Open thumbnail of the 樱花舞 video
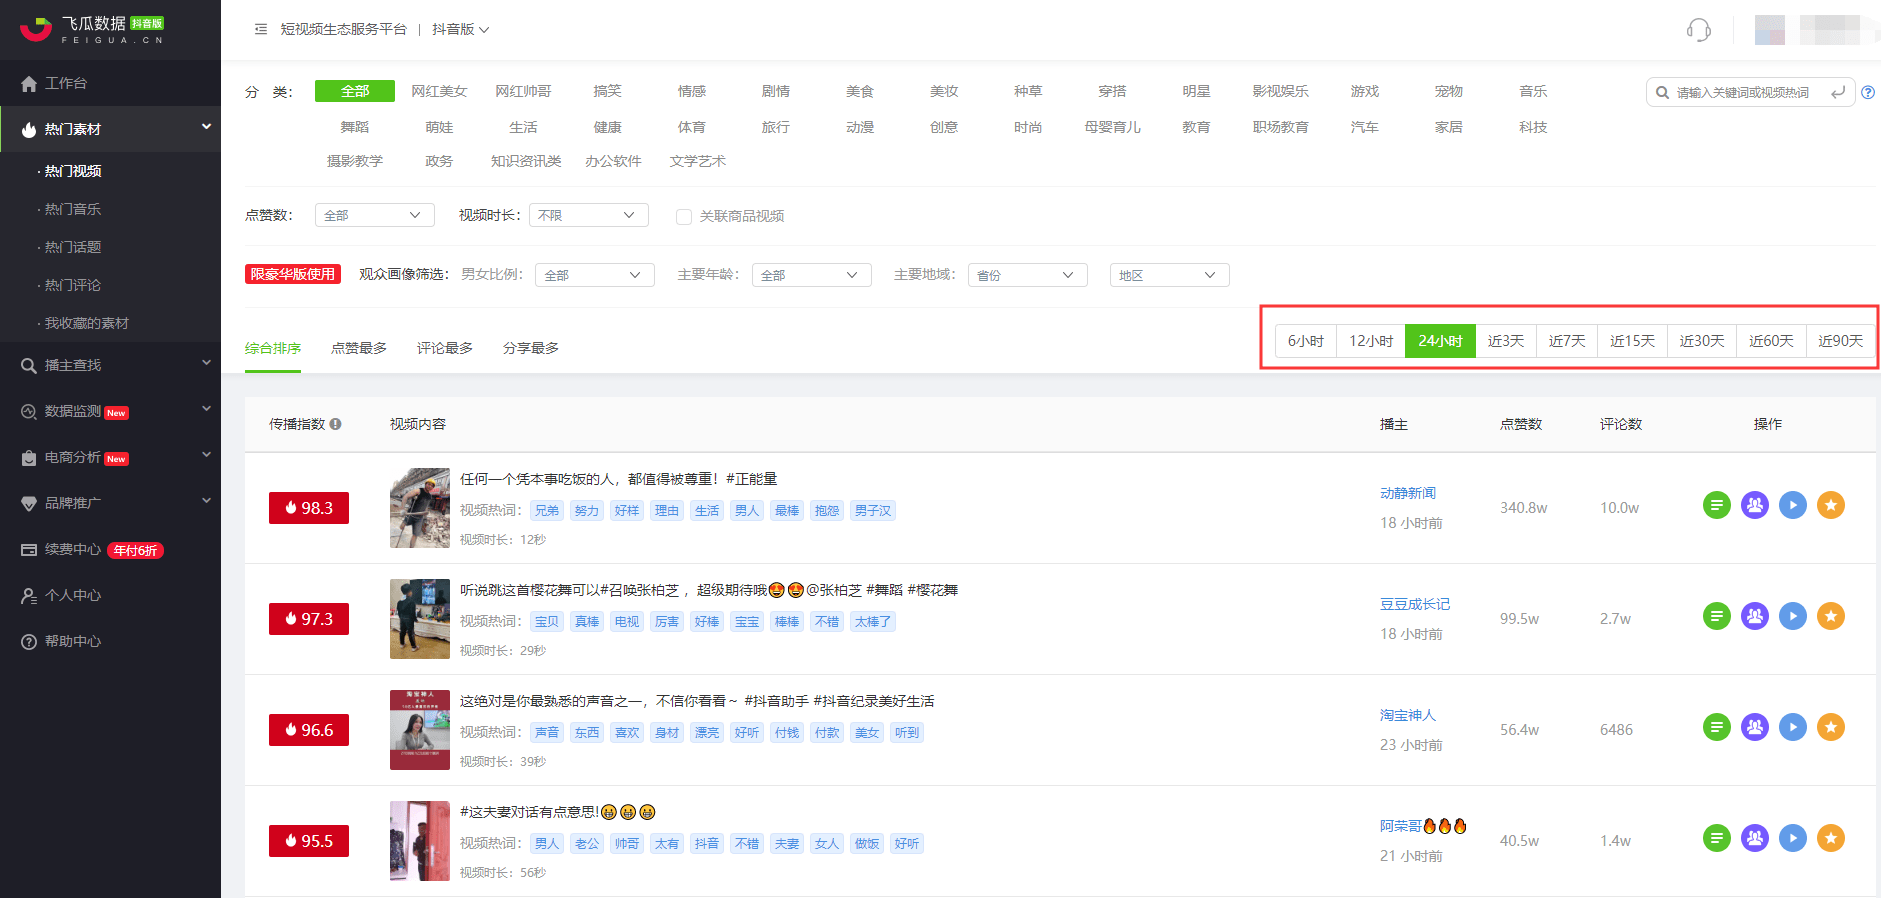This screenshot has height=898, width=1881. (x=420, y=619)
